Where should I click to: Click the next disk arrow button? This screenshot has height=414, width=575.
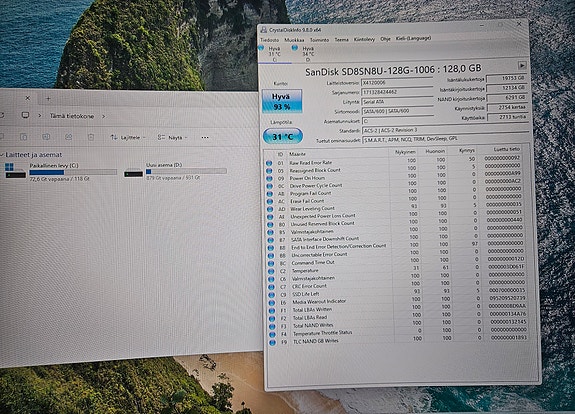point(522,65)
